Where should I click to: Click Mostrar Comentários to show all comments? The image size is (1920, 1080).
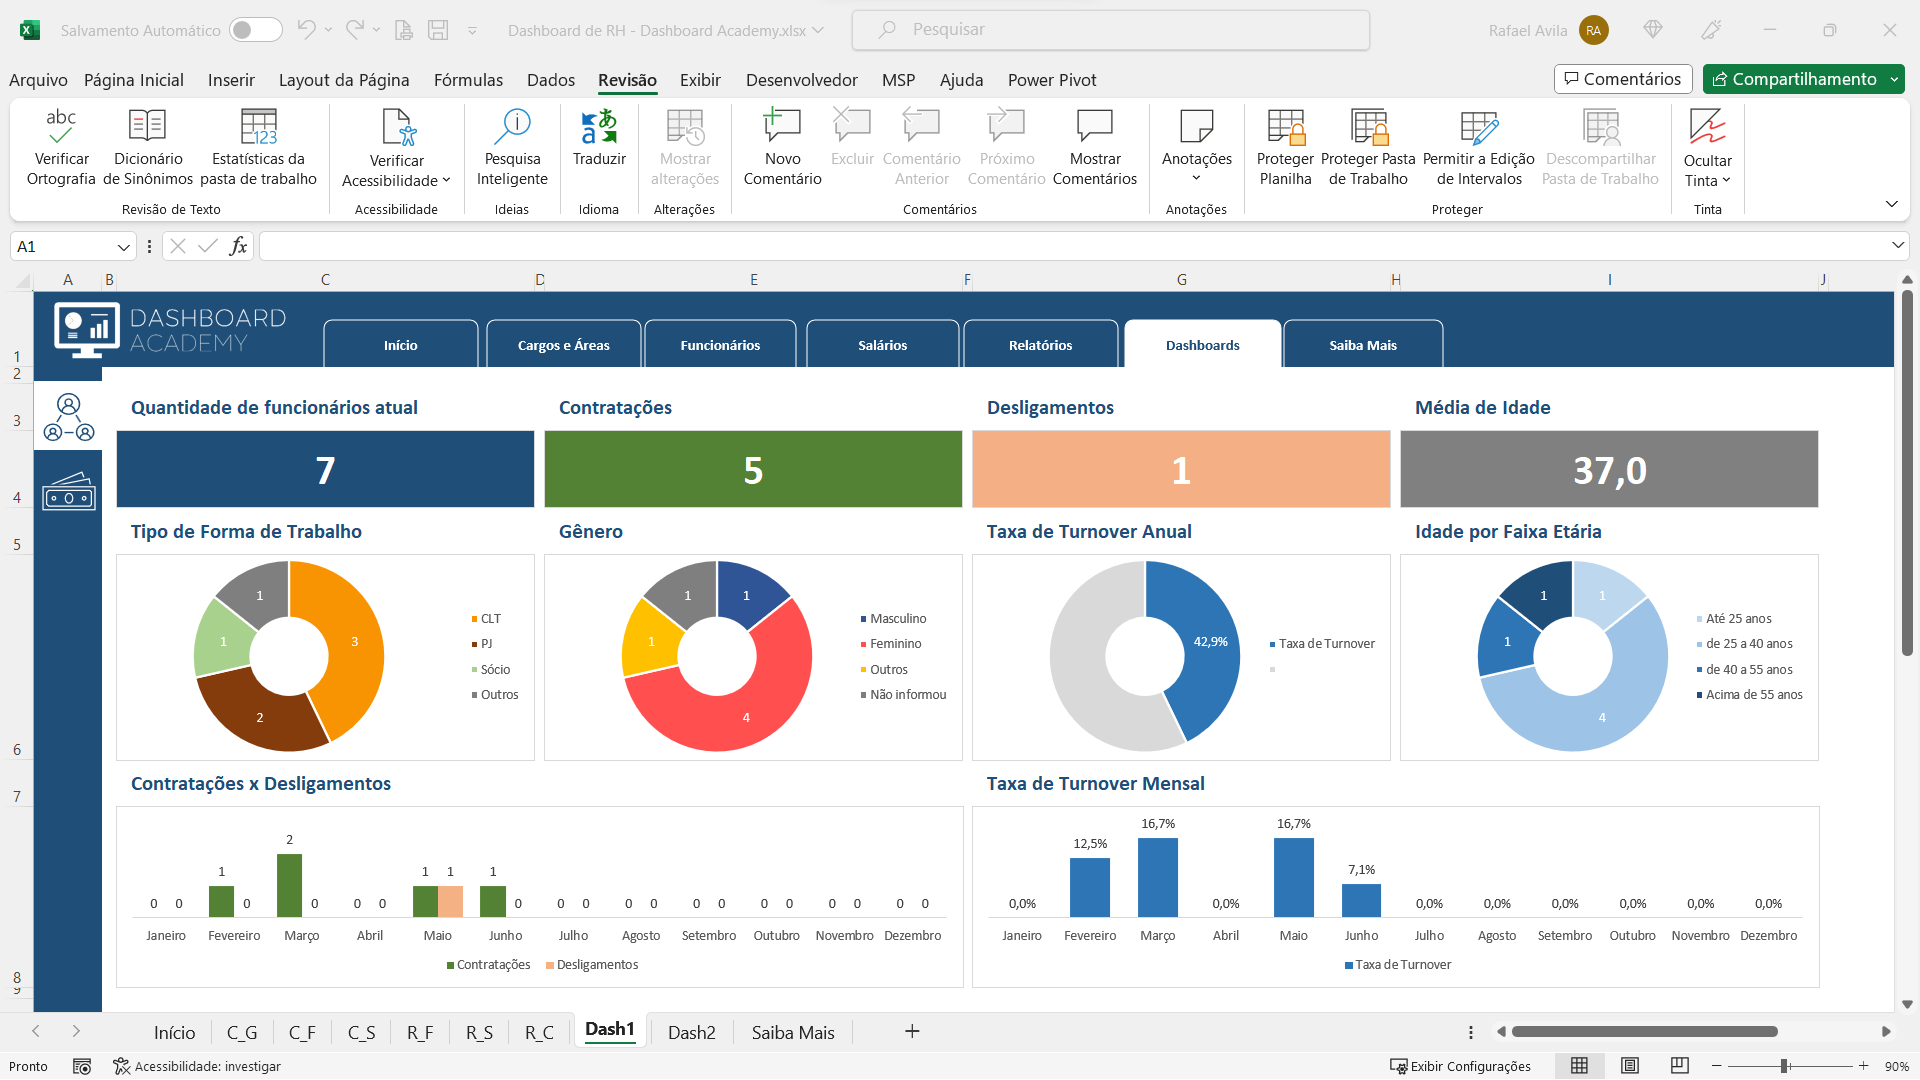click(x=1095, y=150)
